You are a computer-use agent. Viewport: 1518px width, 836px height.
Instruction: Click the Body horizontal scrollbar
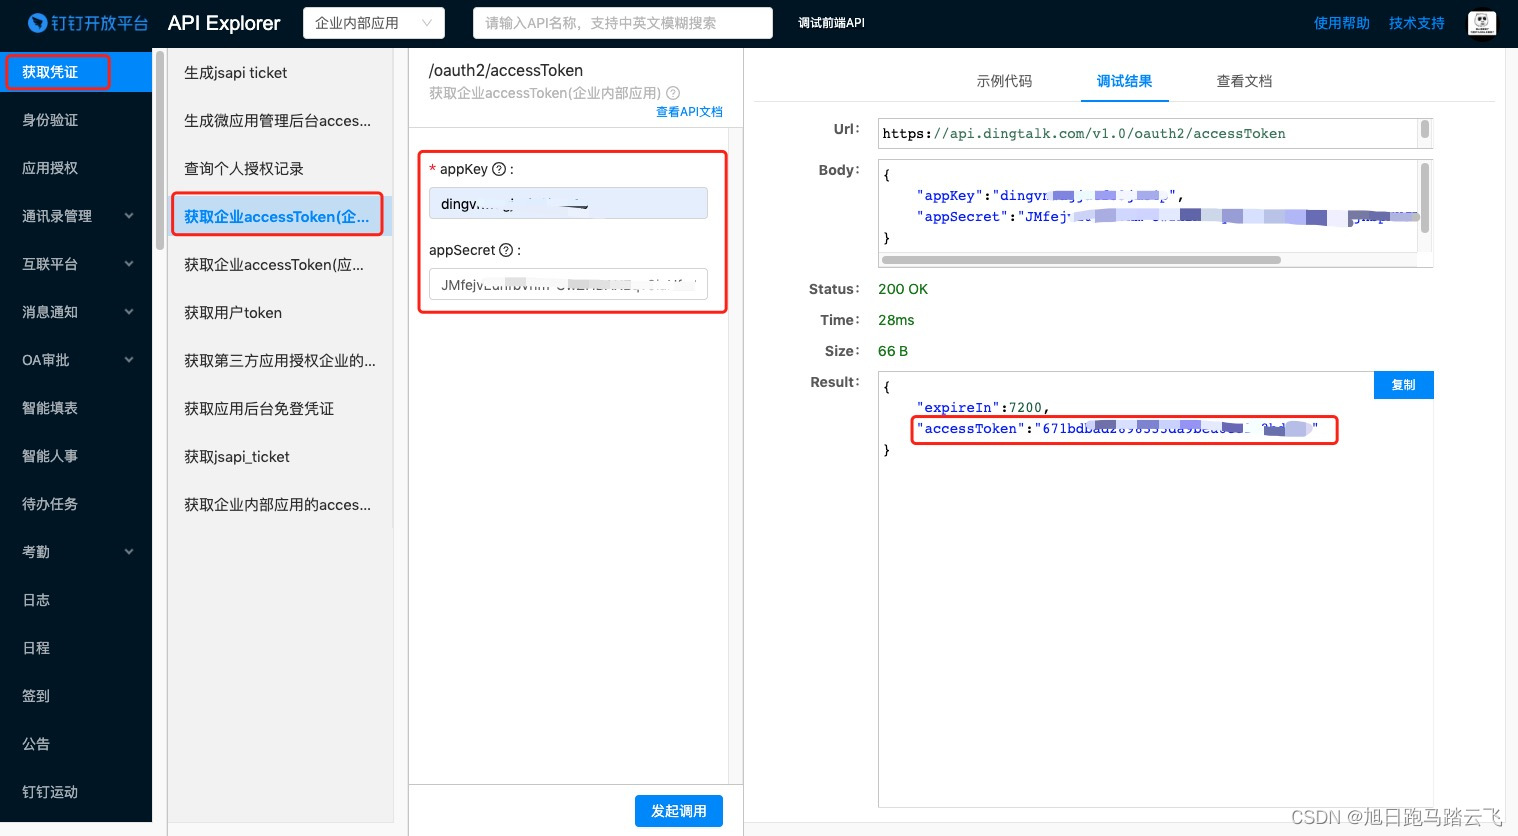tap(1081, 260)
